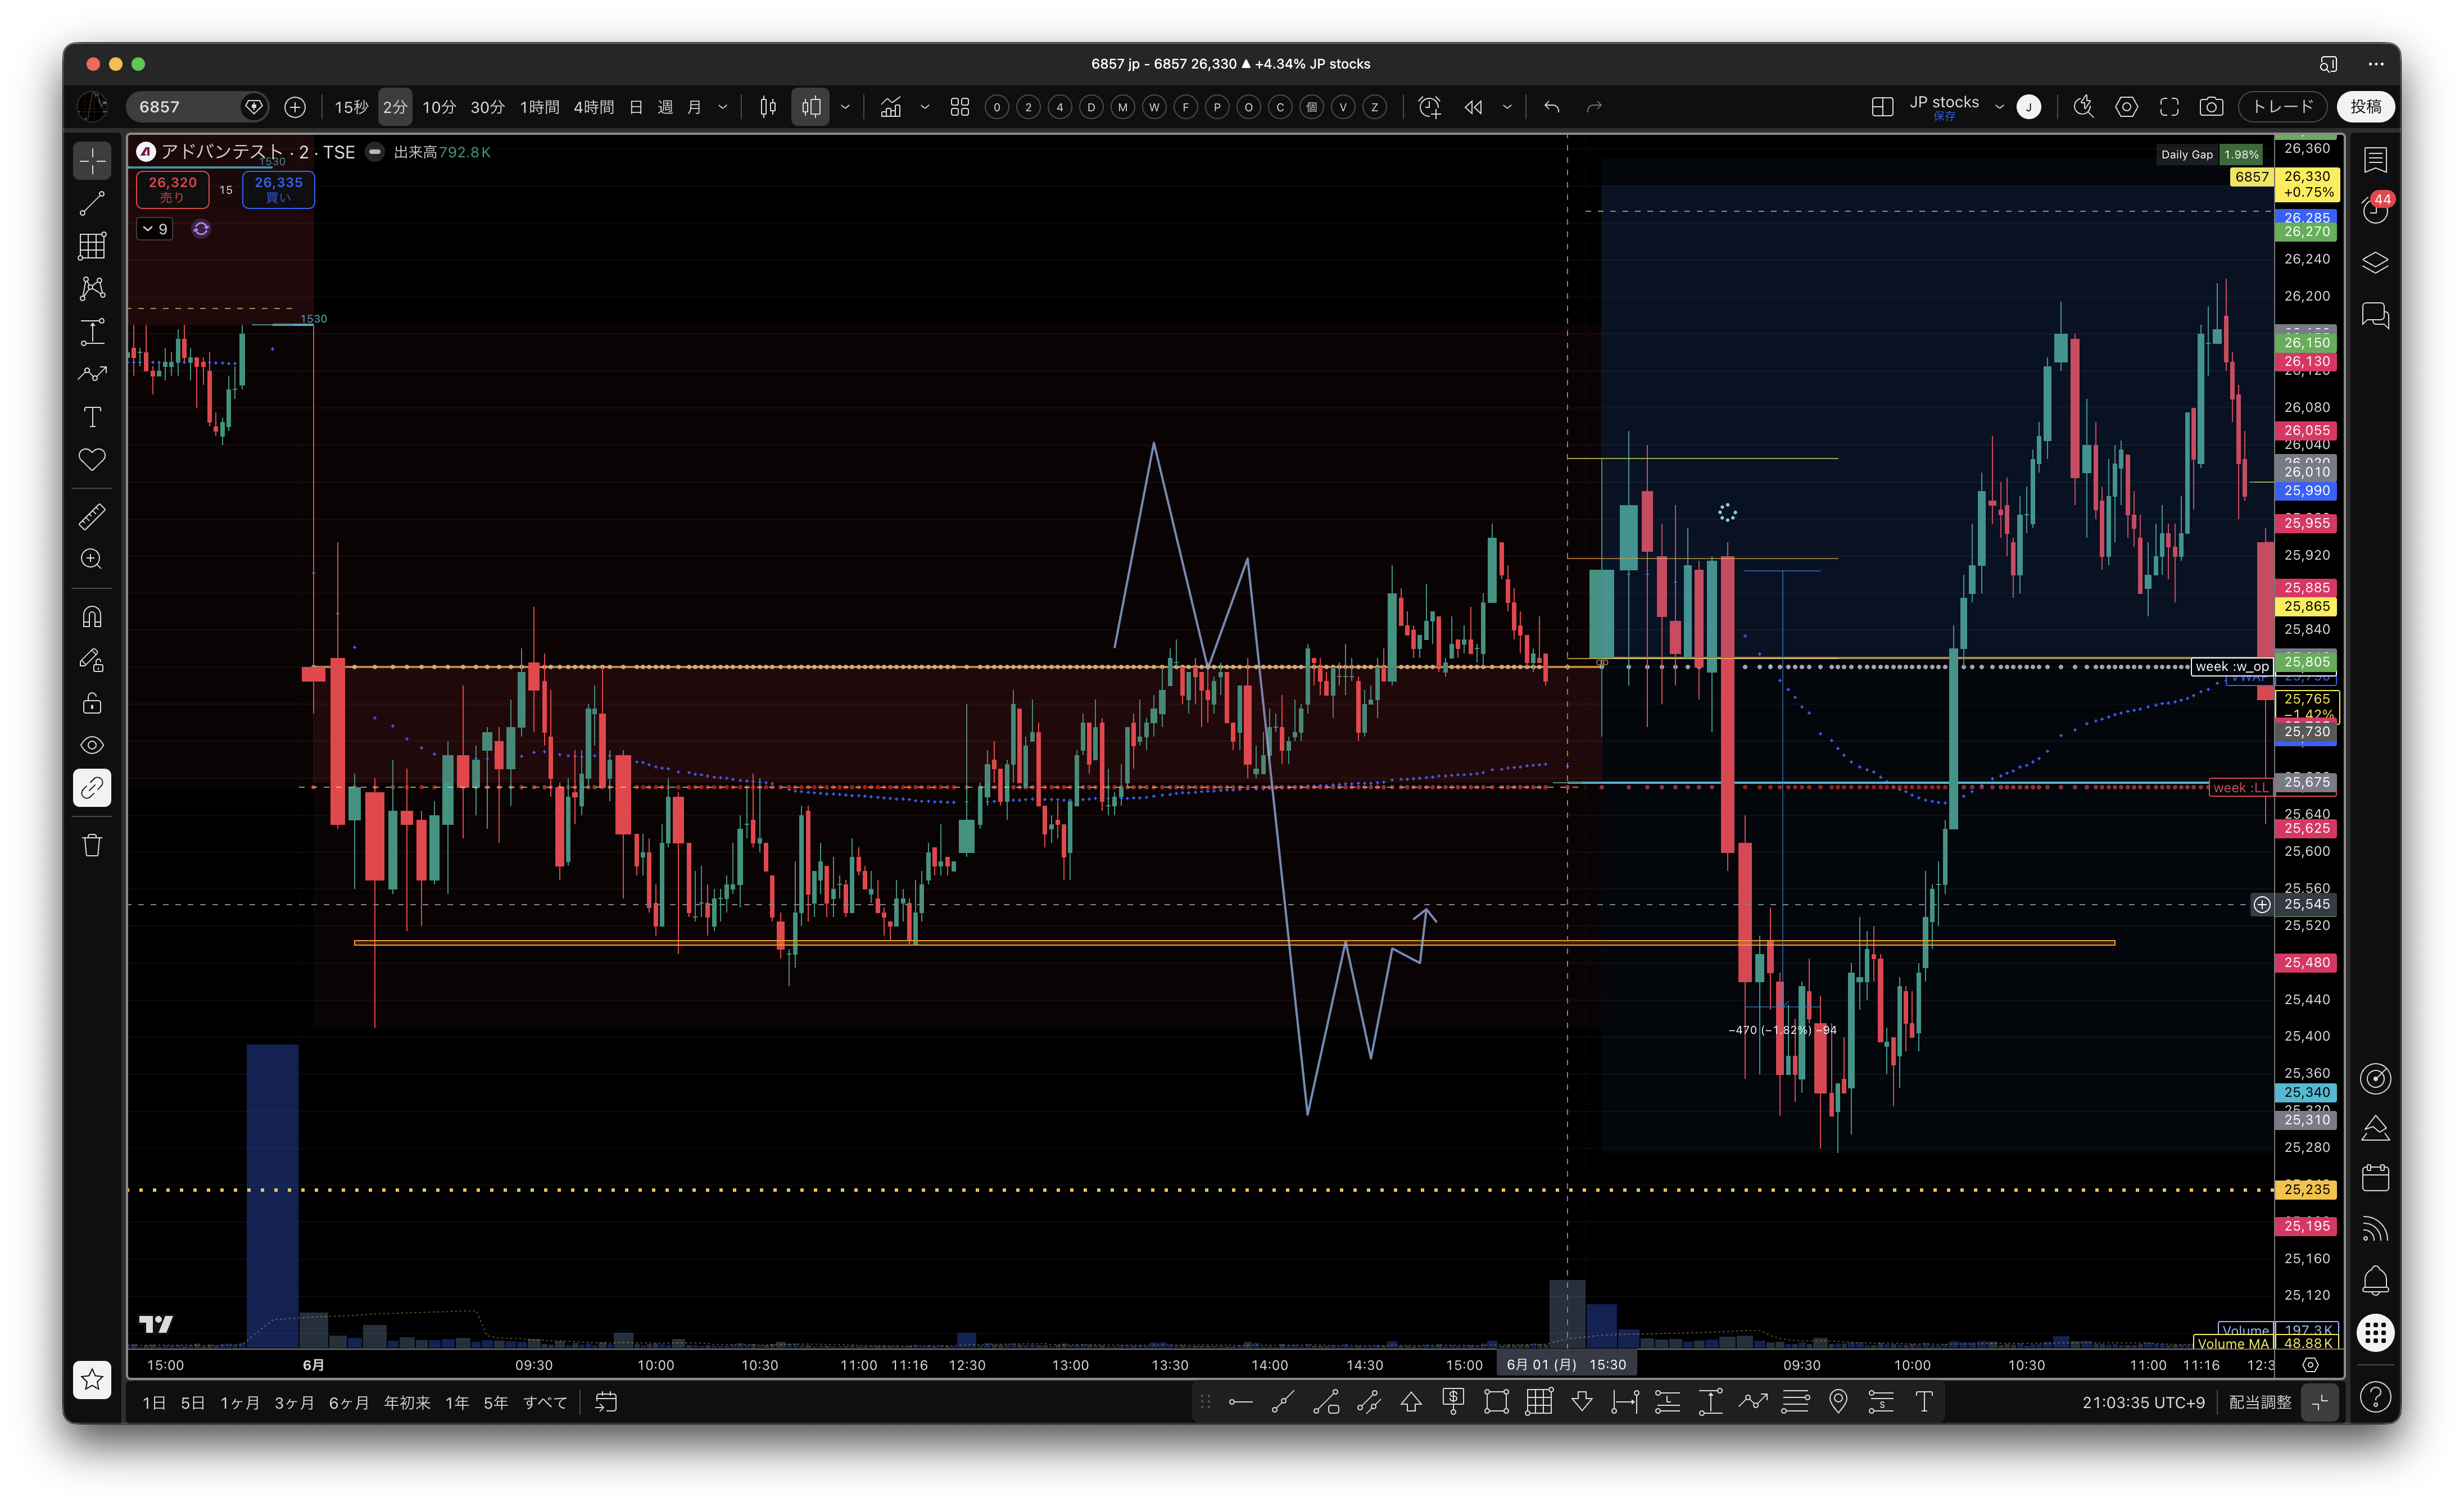Toggle magnet mode for drawings
2464x1507 pixels.
(x=92, y=617)
